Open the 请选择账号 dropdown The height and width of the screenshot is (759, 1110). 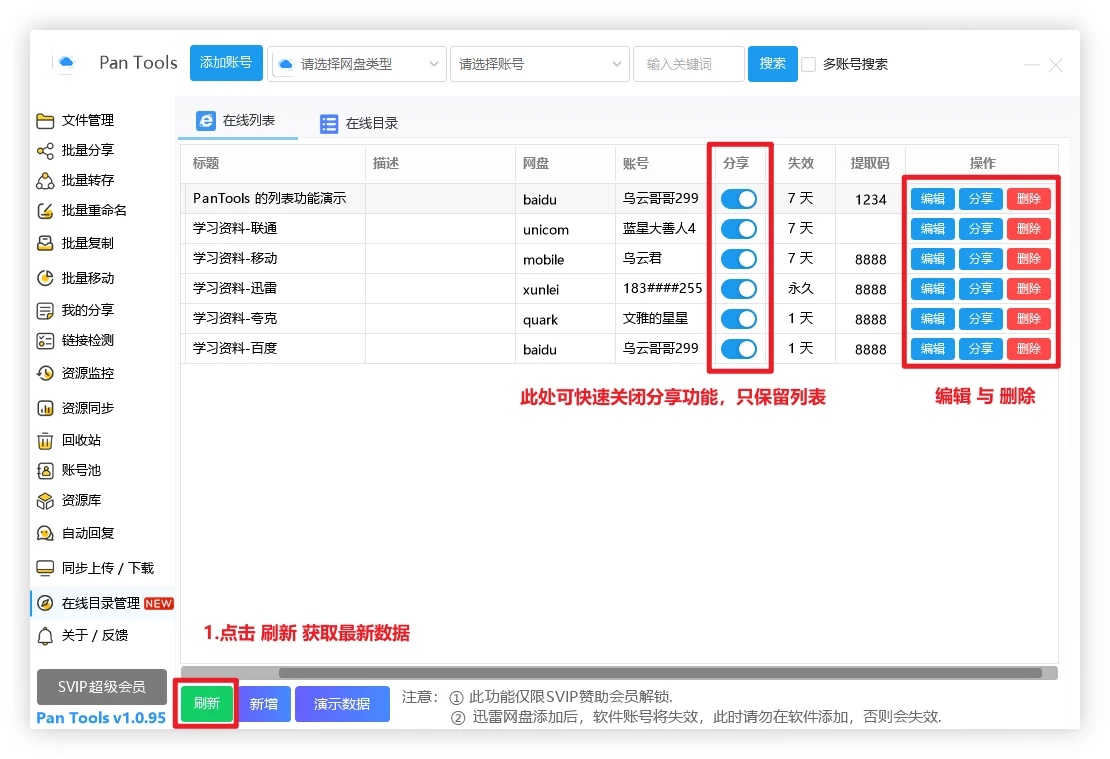pos(539,64)
